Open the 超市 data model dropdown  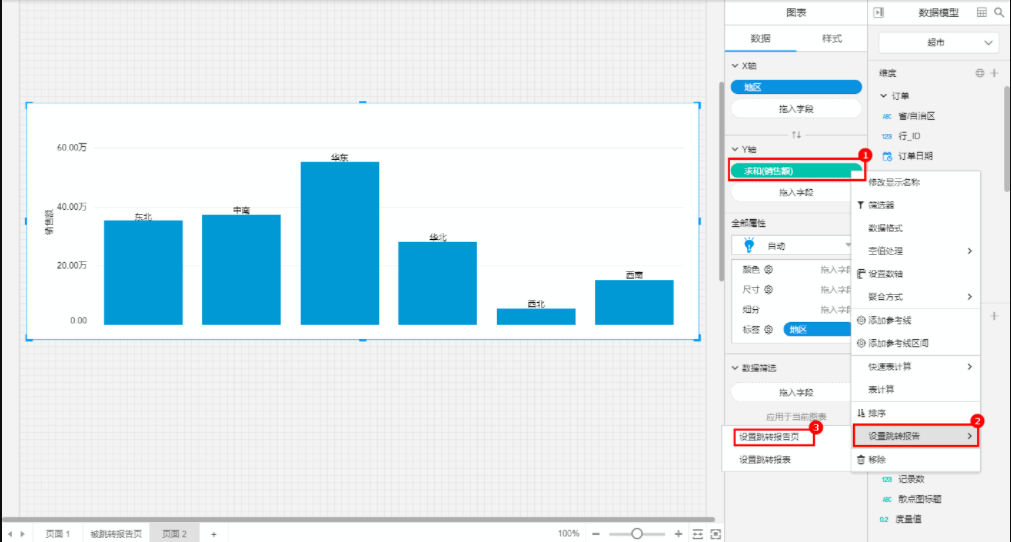[937, 43]
